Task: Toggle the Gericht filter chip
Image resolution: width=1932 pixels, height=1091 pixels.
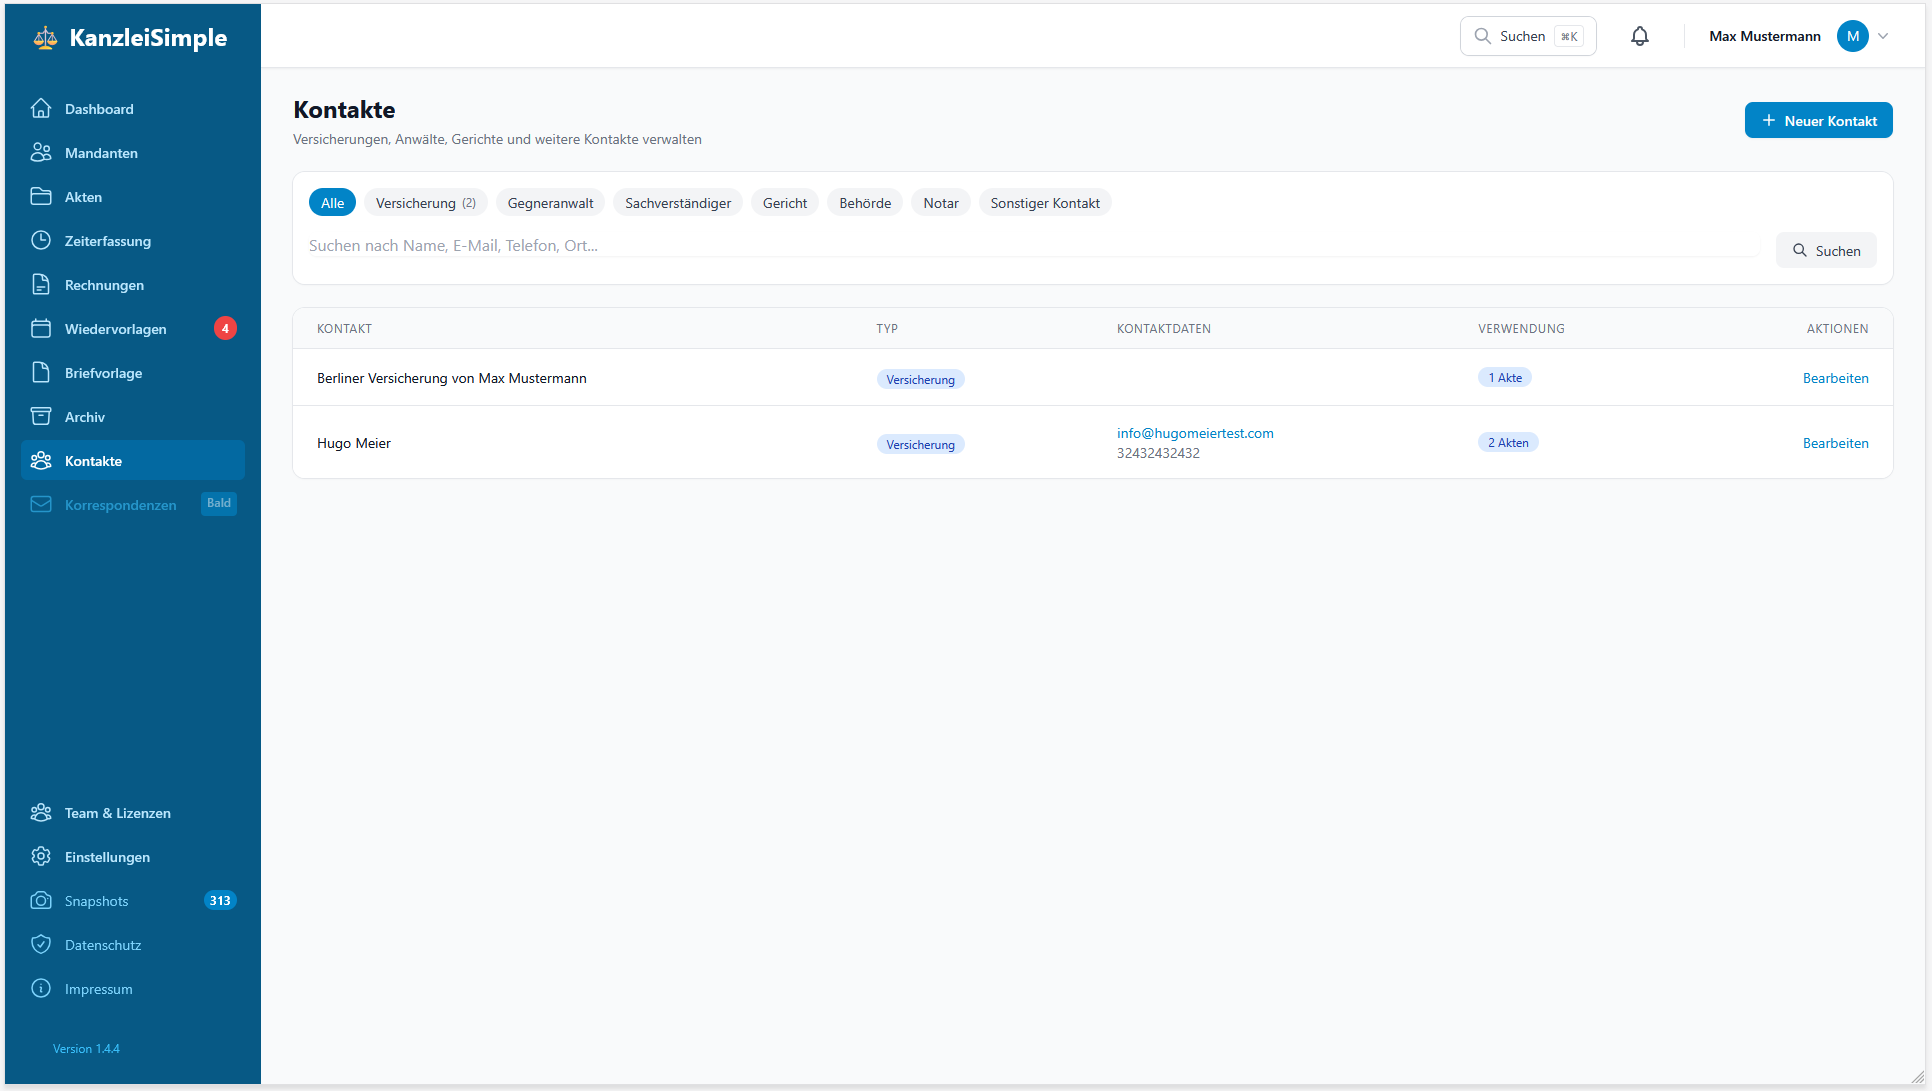Action: [x=784, y=203]
